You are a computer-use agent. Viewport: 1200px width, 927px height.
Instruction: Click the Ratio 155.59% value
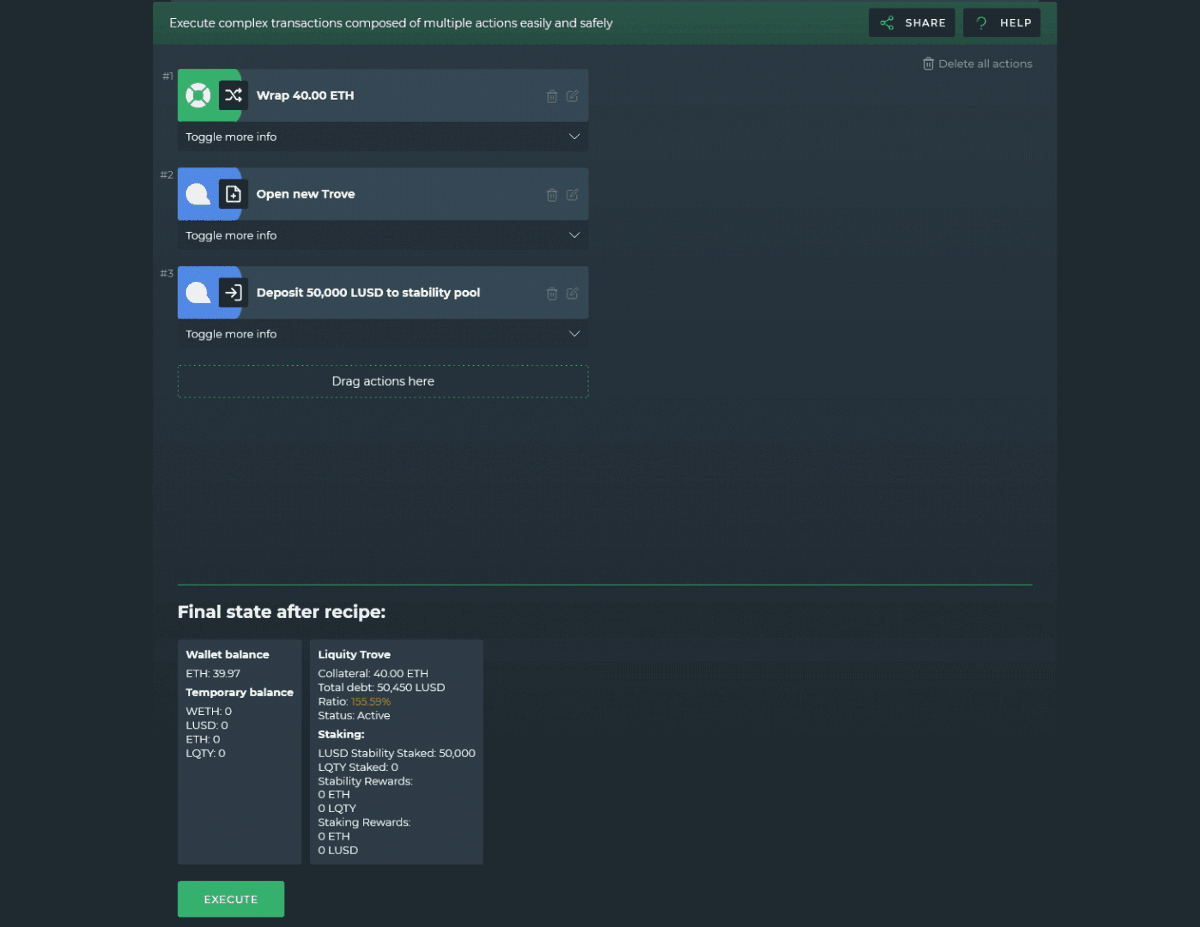371,702
